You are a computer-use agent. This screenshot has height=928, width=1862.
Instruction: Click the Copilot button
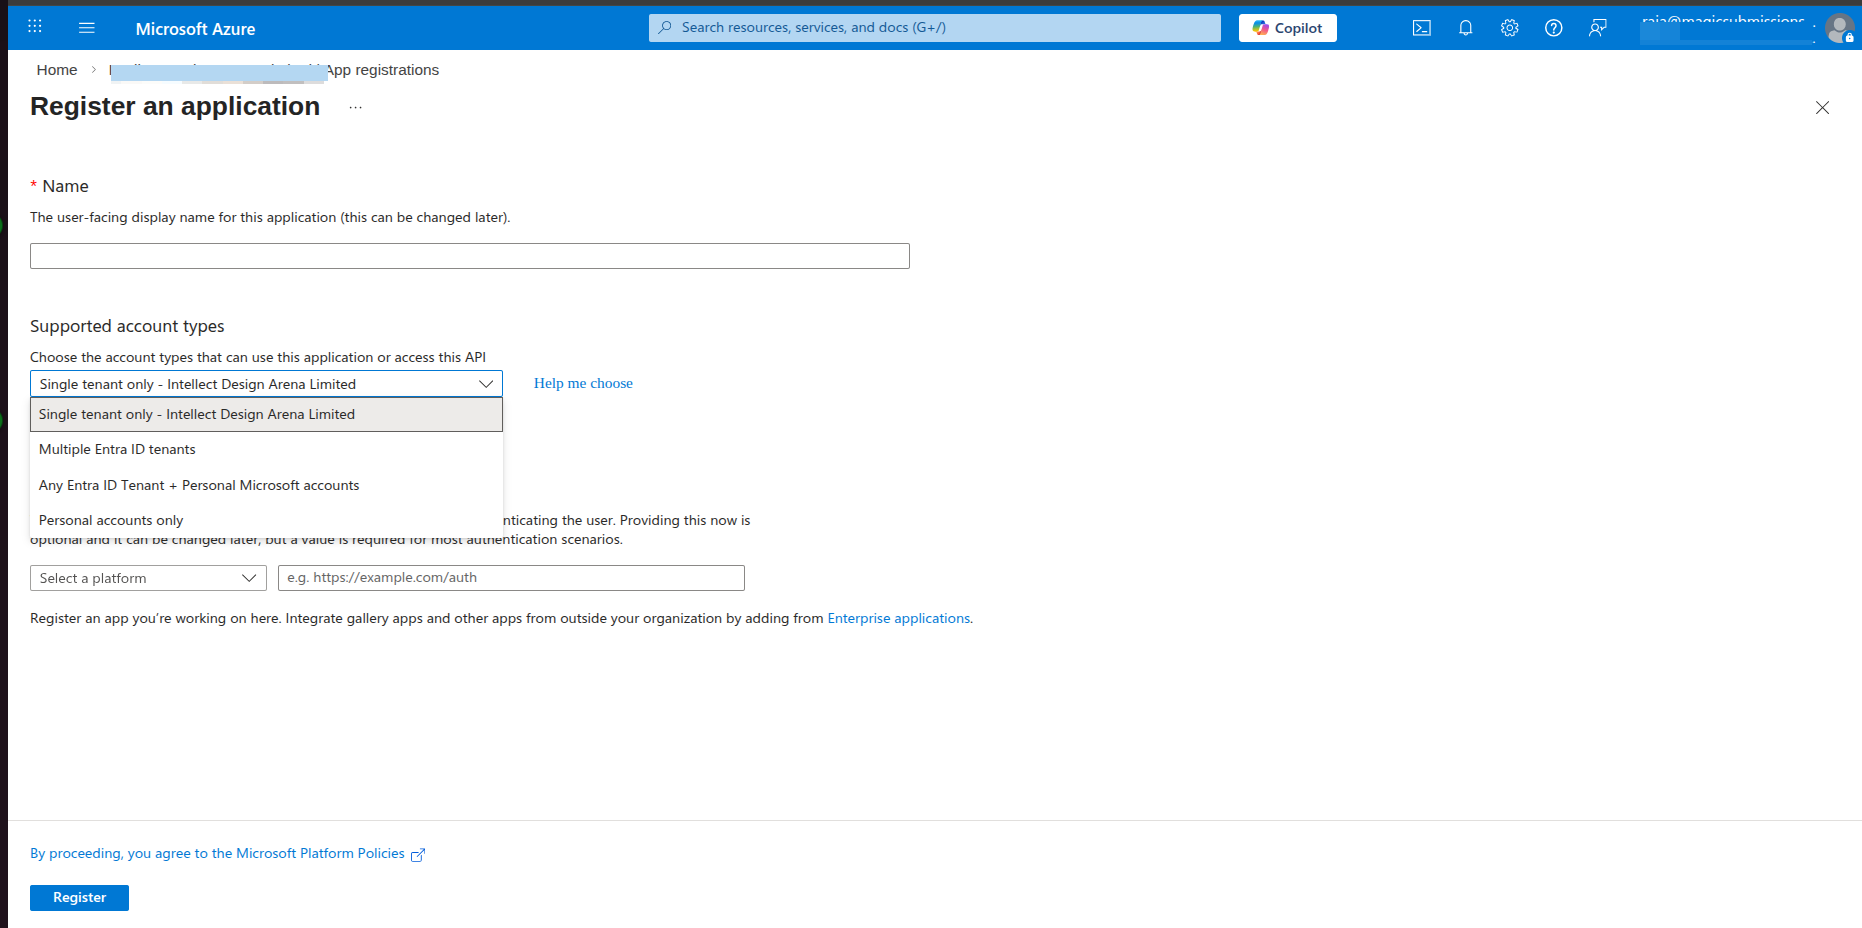click(1288, 28)
